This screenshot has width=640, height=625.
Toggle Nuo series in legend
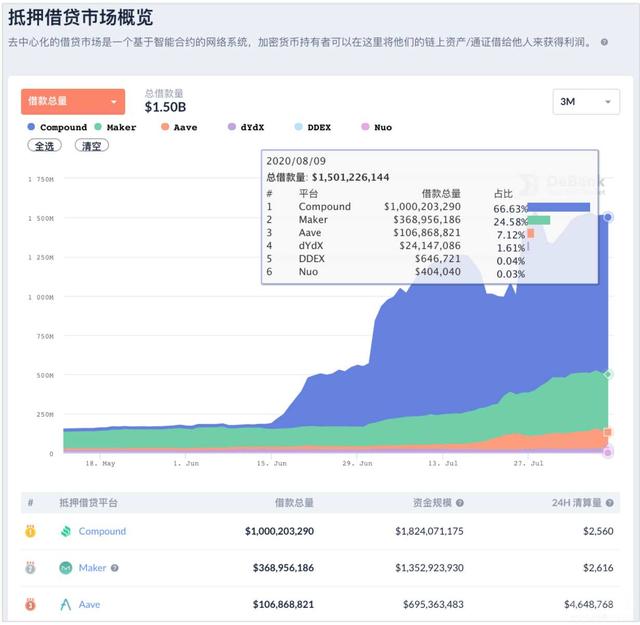pyautogui.click(x=377, y=127)
